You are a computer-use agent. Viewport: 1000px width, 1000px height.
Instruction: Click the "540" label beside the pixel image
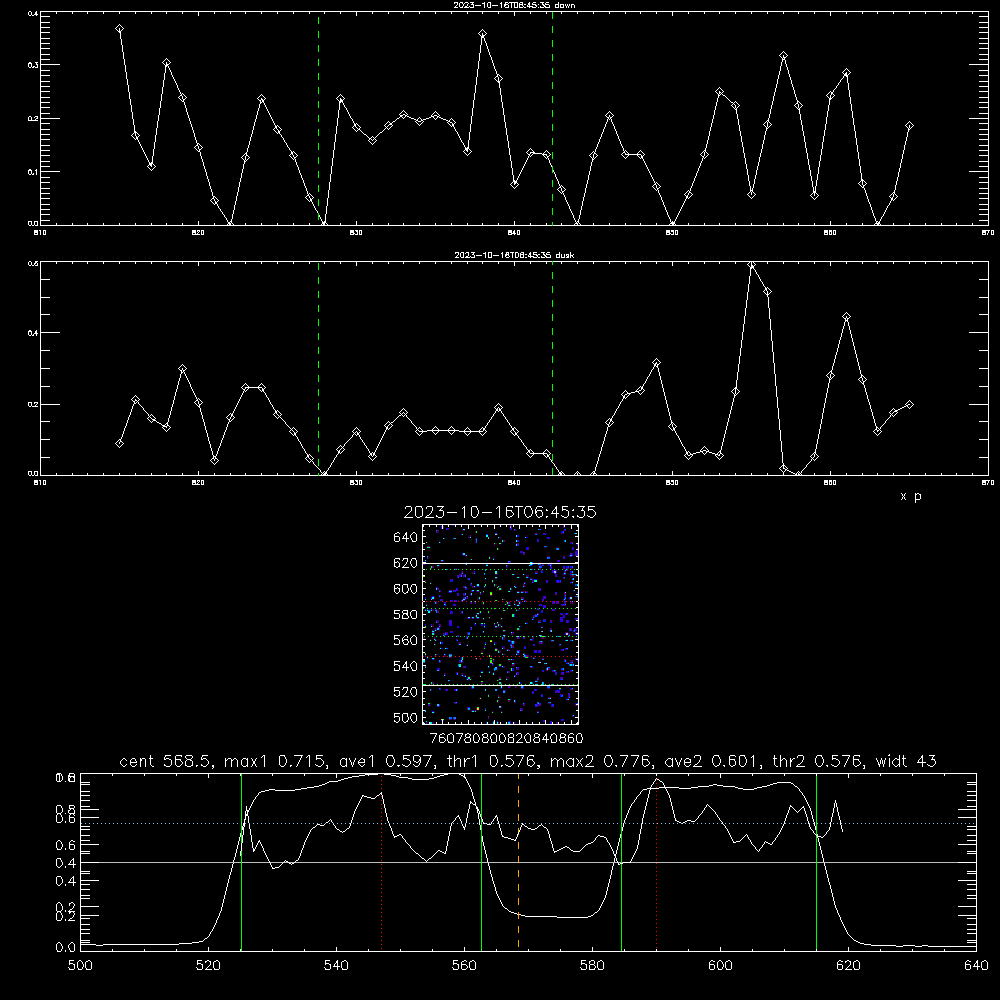pyautogui.click(x=406, y=666)
